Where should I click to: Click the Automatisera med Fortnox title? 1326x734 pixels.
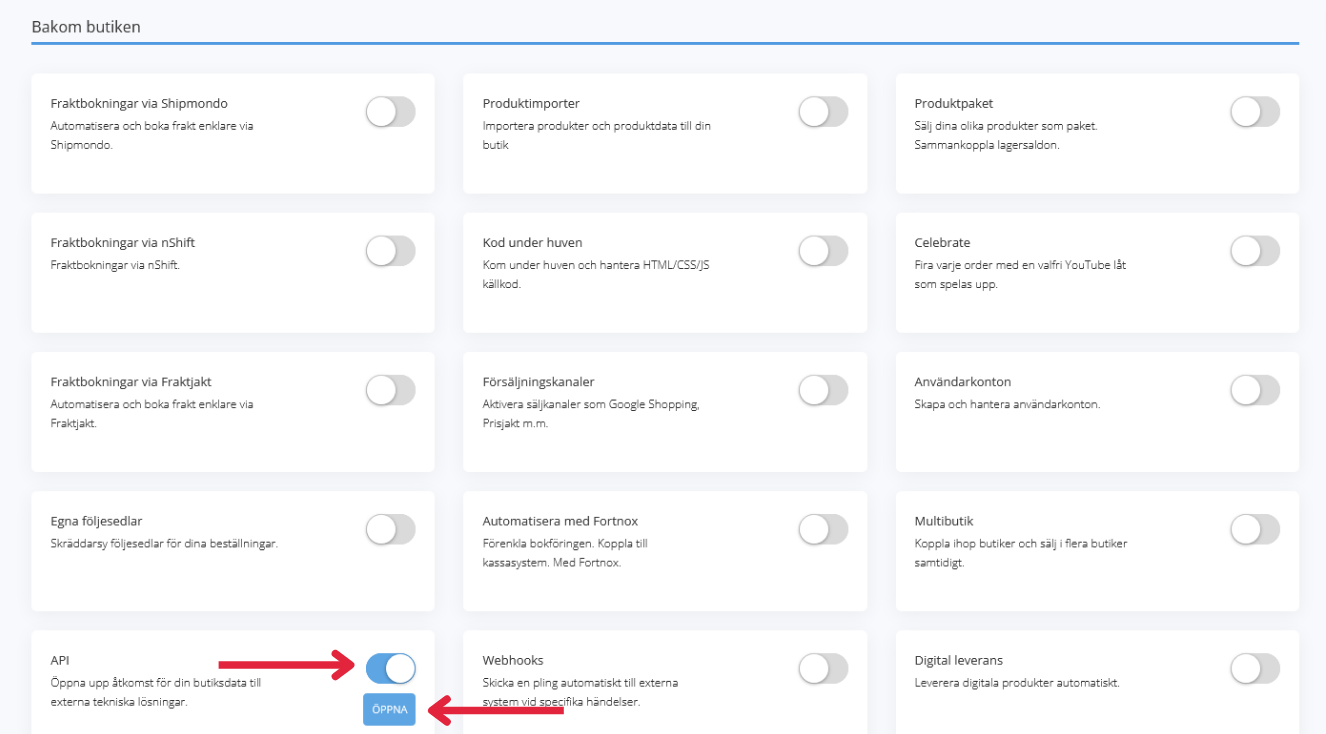[x=560, y=521]
